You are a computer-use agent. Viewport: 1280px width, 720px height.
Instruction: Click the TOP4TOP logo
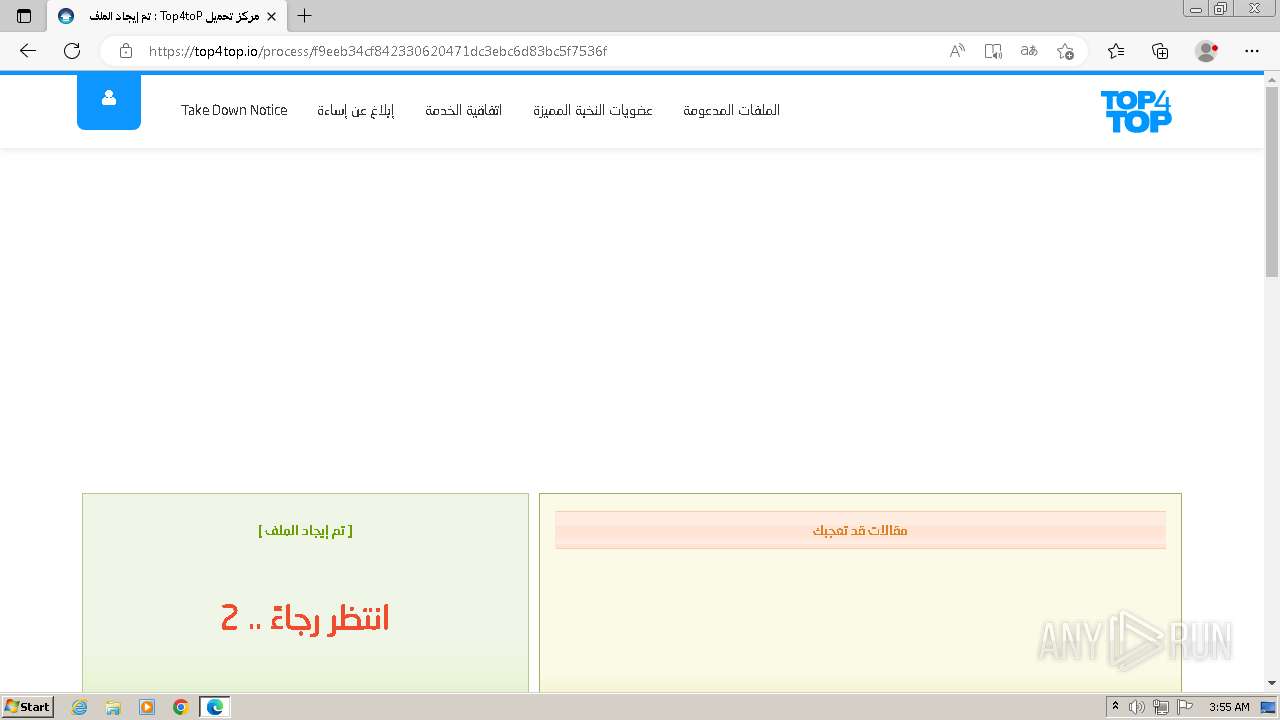tap(1136, 111)
